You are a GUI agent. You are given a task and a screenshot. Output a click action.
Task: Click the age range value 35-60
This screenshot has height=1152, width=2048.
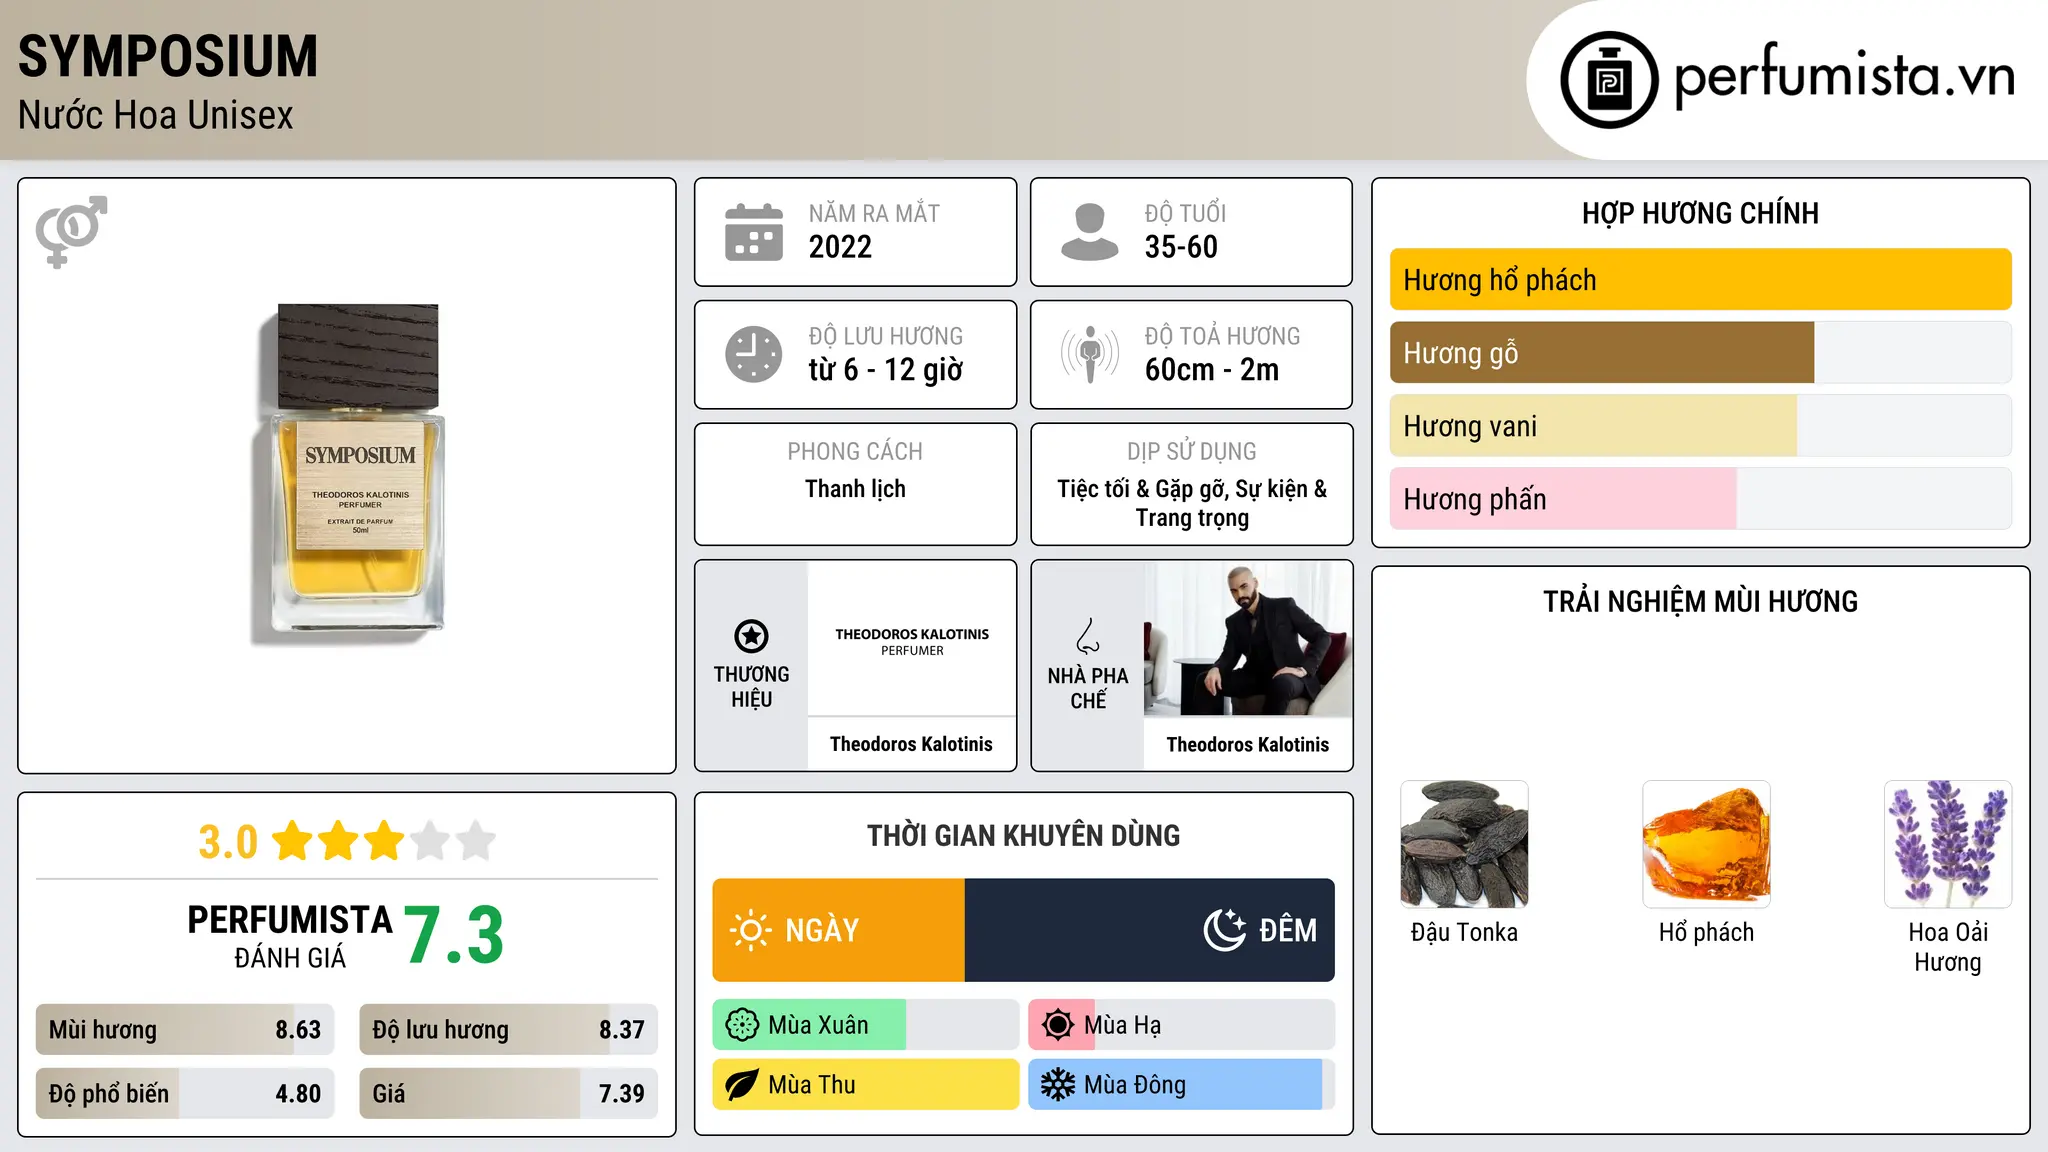pos(1181,247)
